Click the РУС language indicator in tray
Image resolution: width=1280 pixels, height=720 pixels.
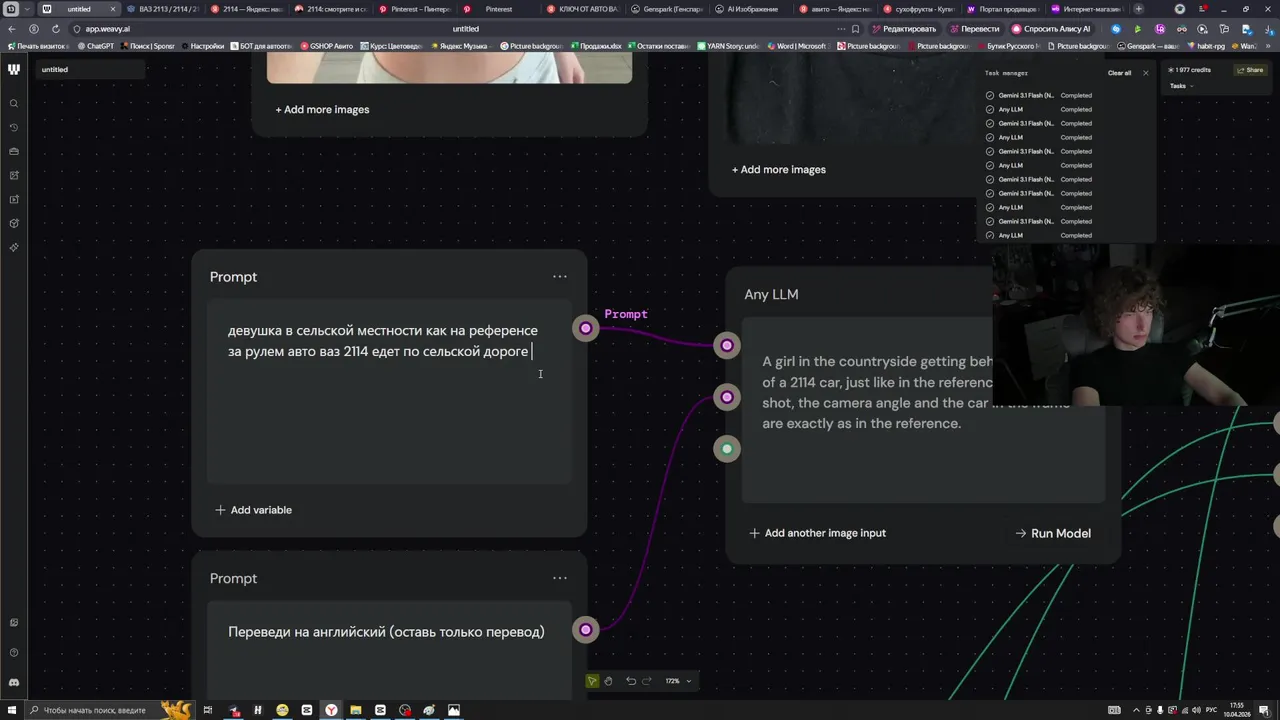[x=1211, y=710]
